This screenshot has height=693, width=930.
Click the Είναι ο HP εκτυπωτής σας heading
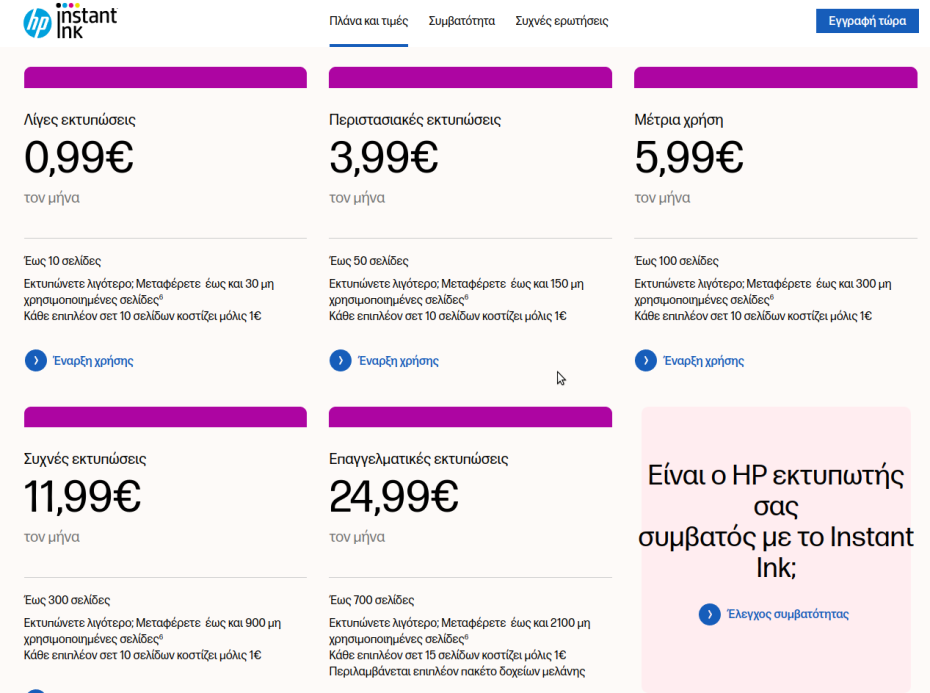point(776,520)
